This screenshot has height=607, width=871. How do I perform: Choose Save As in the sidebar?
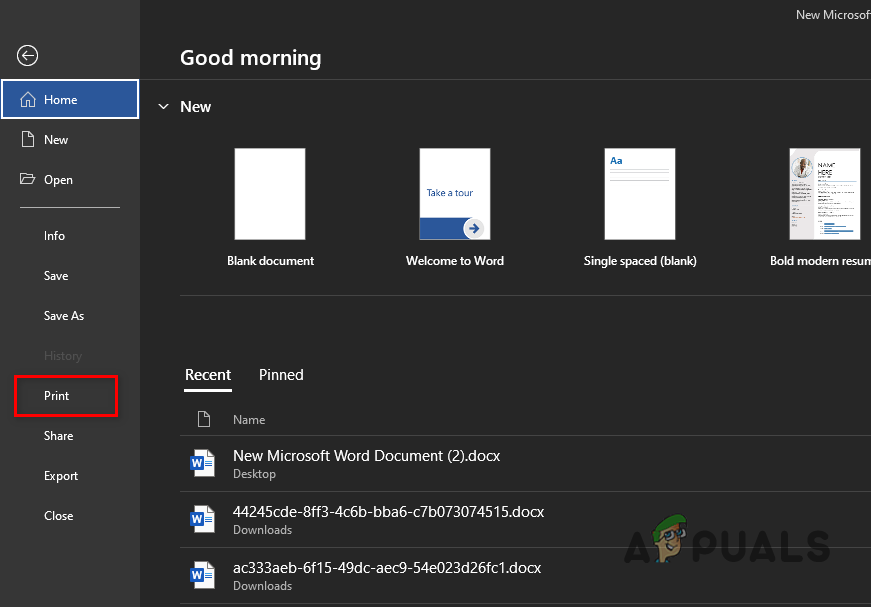coord(64,316)
